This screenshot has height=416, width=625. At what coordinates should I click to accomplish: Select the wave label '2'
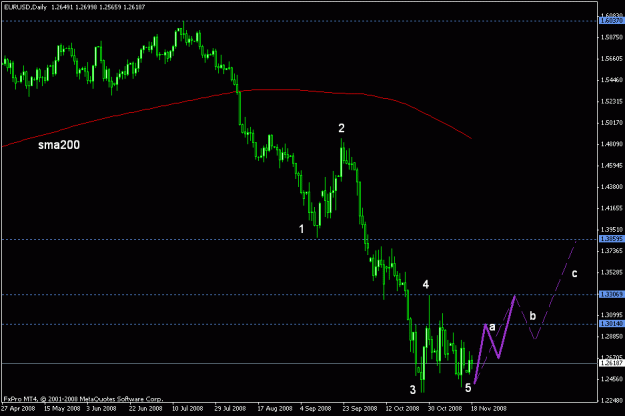[x=341, y=128]
